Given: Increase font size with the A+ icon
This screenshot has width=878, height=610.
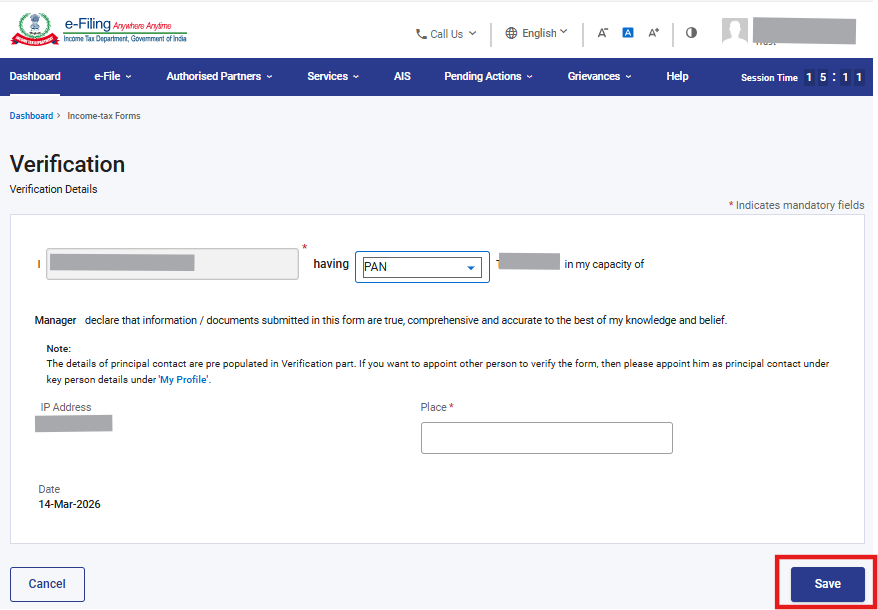Looking at the screenshot, I should tap(653, 33).
